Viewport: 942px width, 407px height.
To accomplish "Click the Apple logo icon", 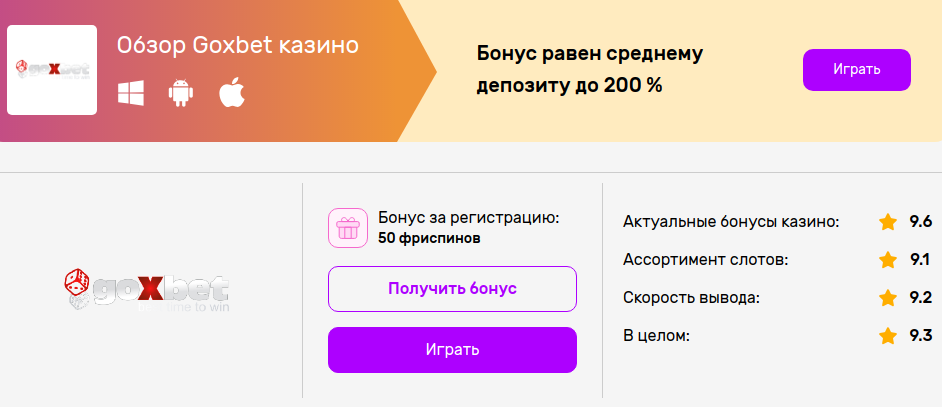I will pos(232,93).
